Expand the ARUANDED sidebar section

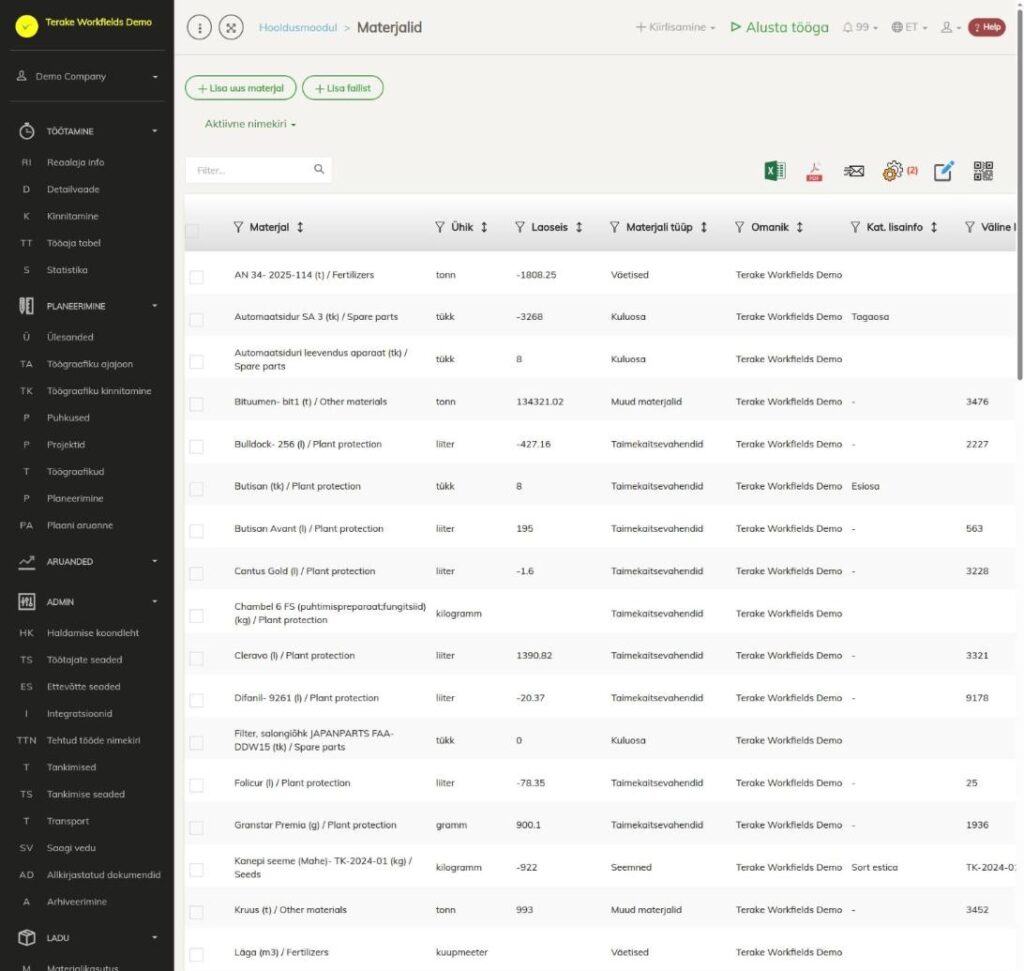click(88, 562)
